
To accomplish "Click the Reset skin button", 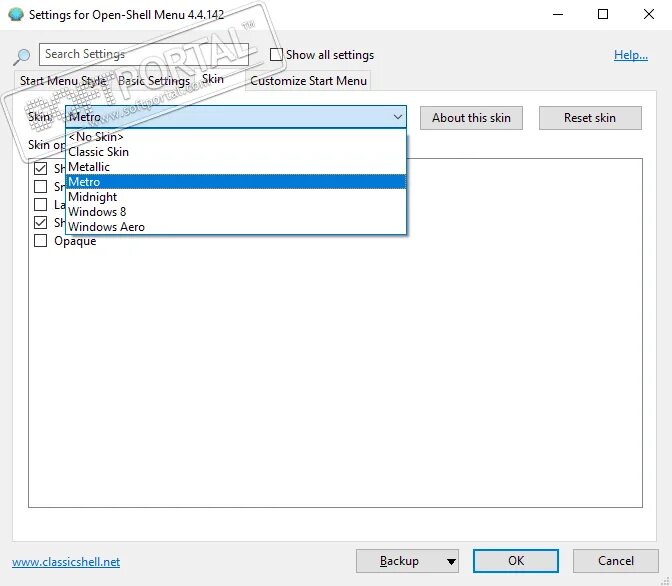I will 590,118.
